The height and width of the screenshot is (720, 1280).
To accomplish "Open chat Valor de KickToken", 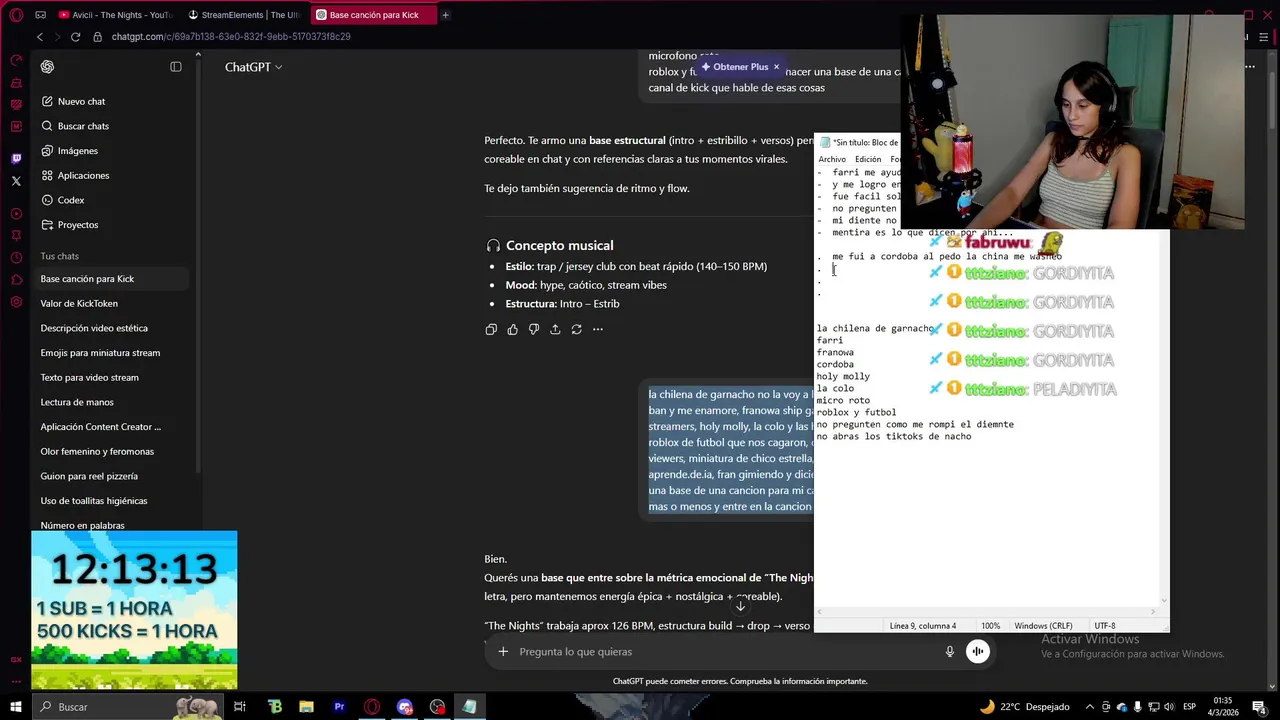I will (x=79, y=303).
